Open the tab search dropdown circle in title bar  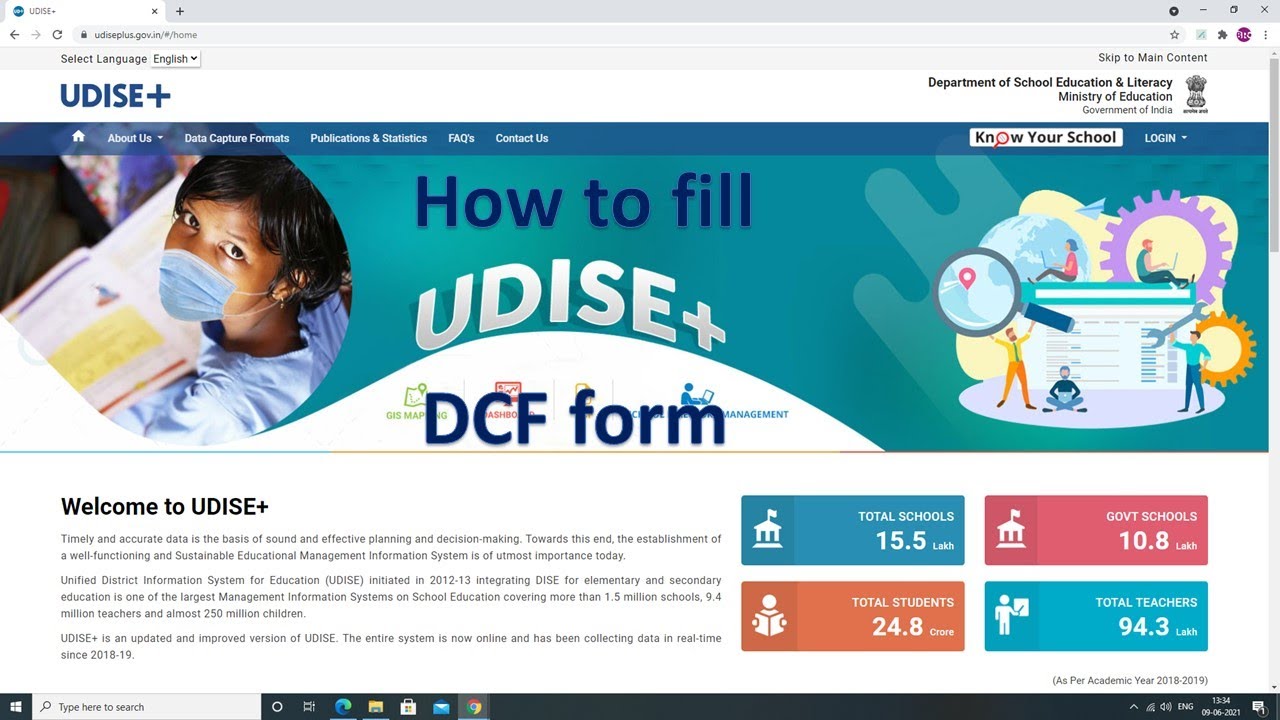coord(1174,11)
